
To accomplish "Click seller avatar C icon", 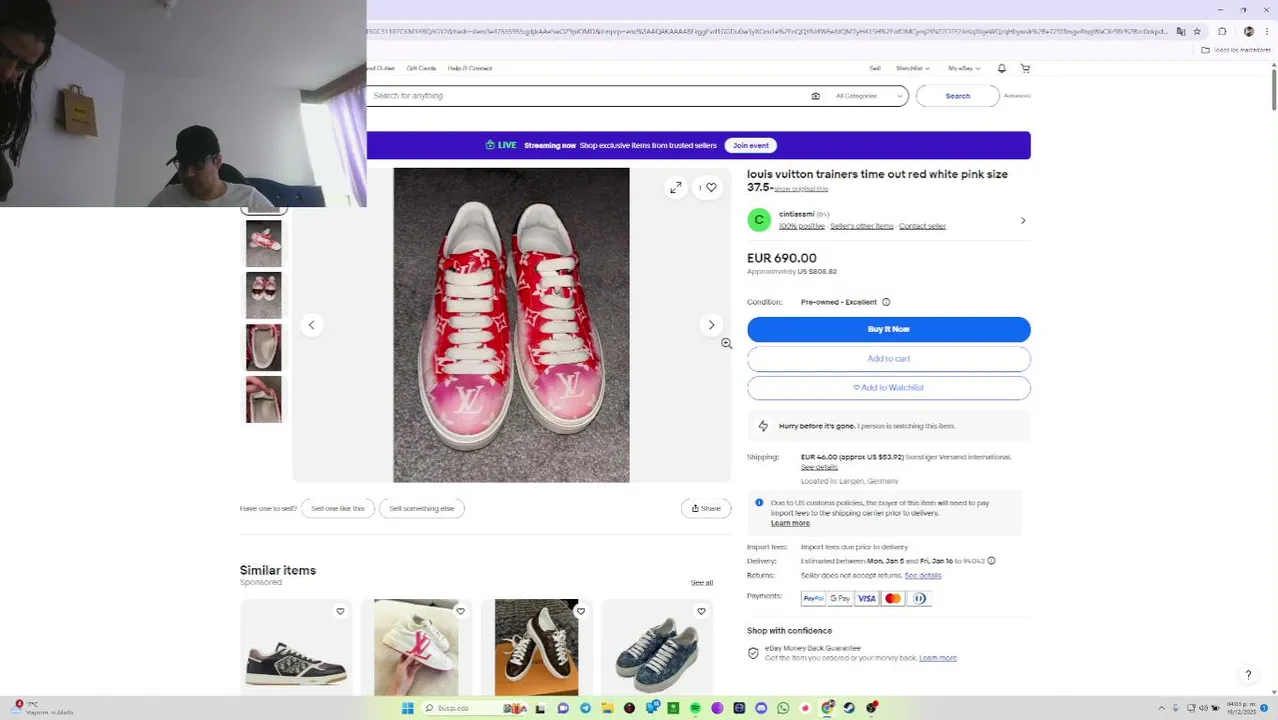I will point(759,220).
